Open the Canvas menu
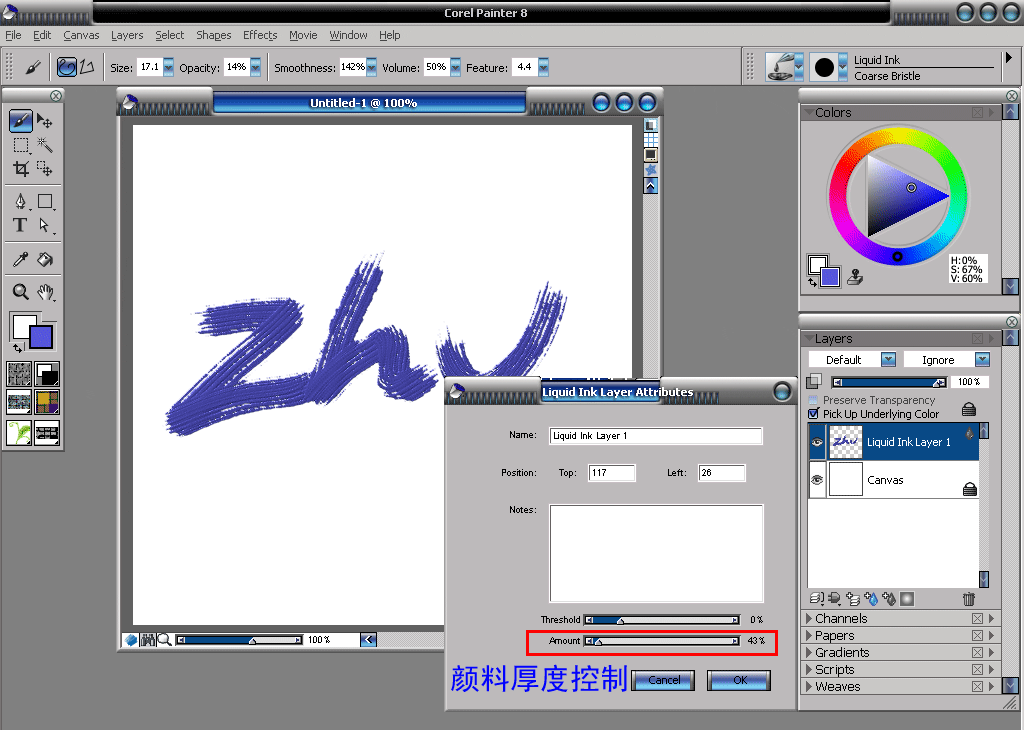This screenshot has width=1024, height=730. pos(81,35)
